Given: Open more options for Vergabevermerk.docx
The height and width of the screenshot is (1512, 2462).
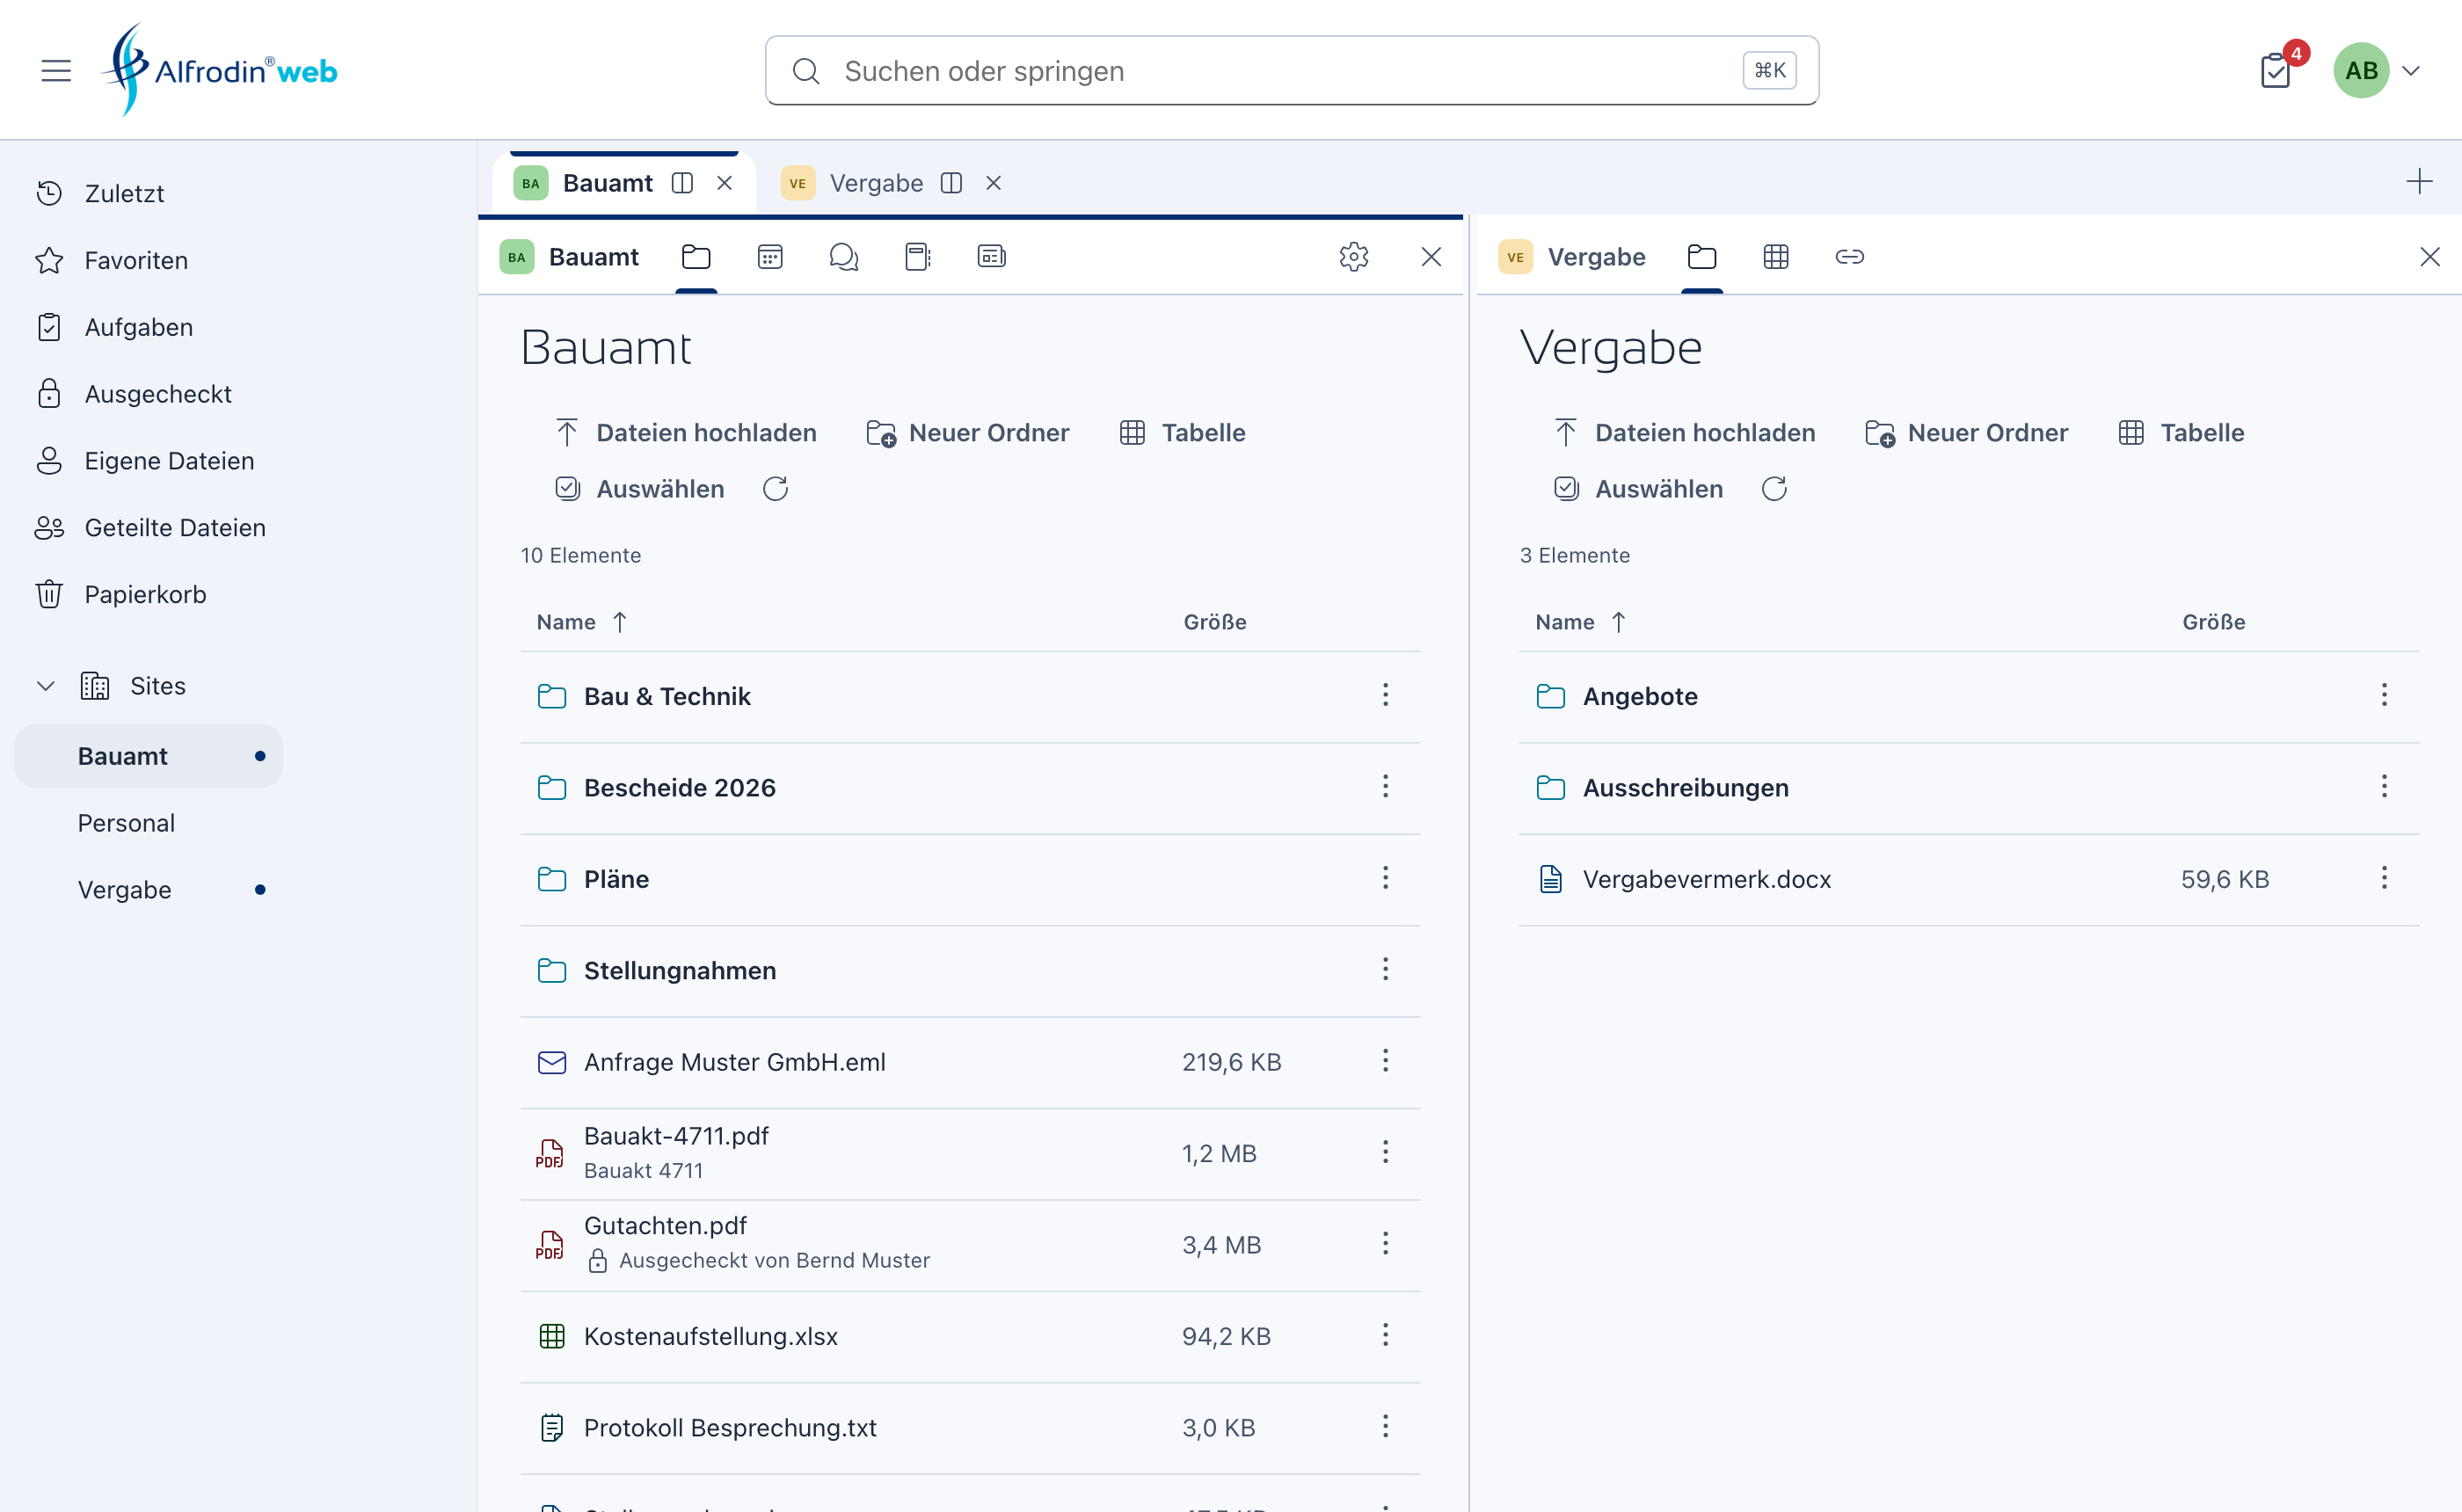Looking at the screenshot, I should pos(2384,878).
